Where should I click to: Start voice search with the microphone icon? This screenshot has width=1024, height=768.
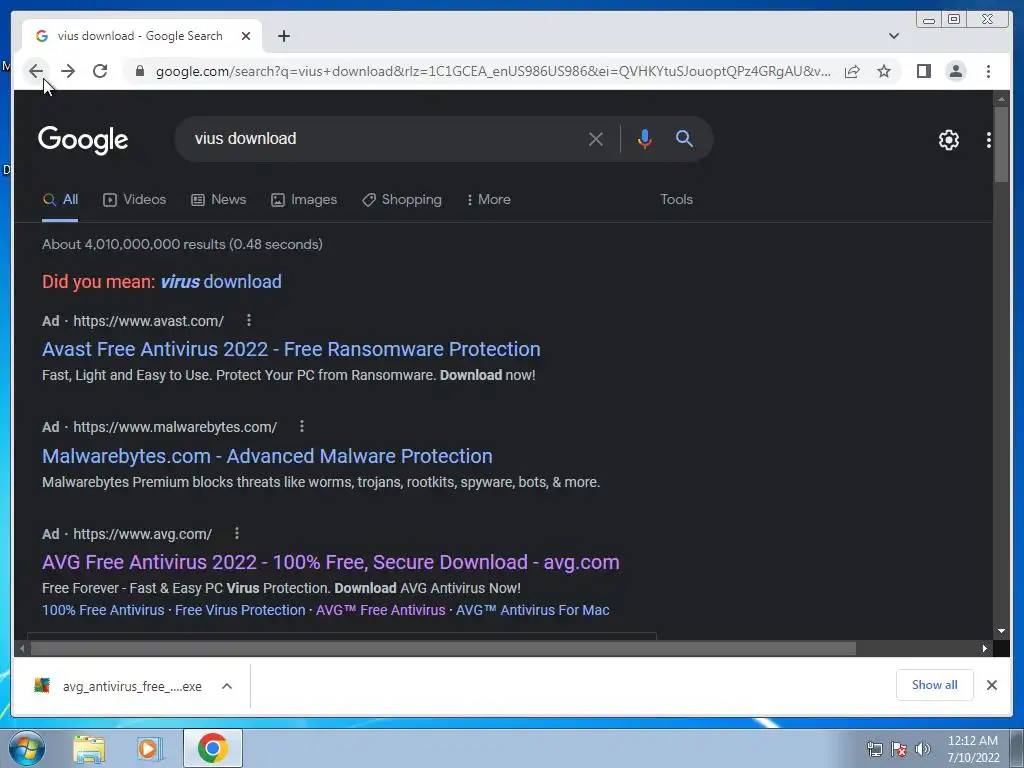click(x=644, y=138)
